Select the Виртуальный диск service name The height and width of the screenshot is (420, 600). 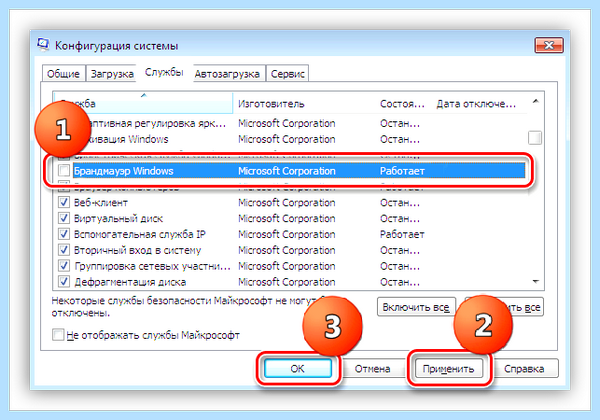tap(118, 218)
